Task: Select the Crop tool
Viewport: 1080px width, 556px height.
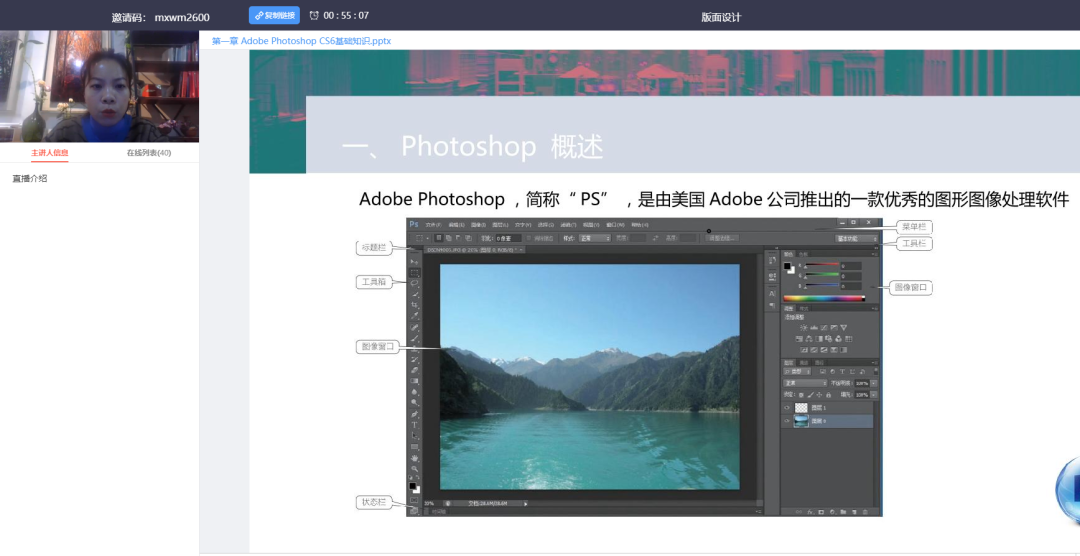Action: pyautogui.click(x=414, y=305)
